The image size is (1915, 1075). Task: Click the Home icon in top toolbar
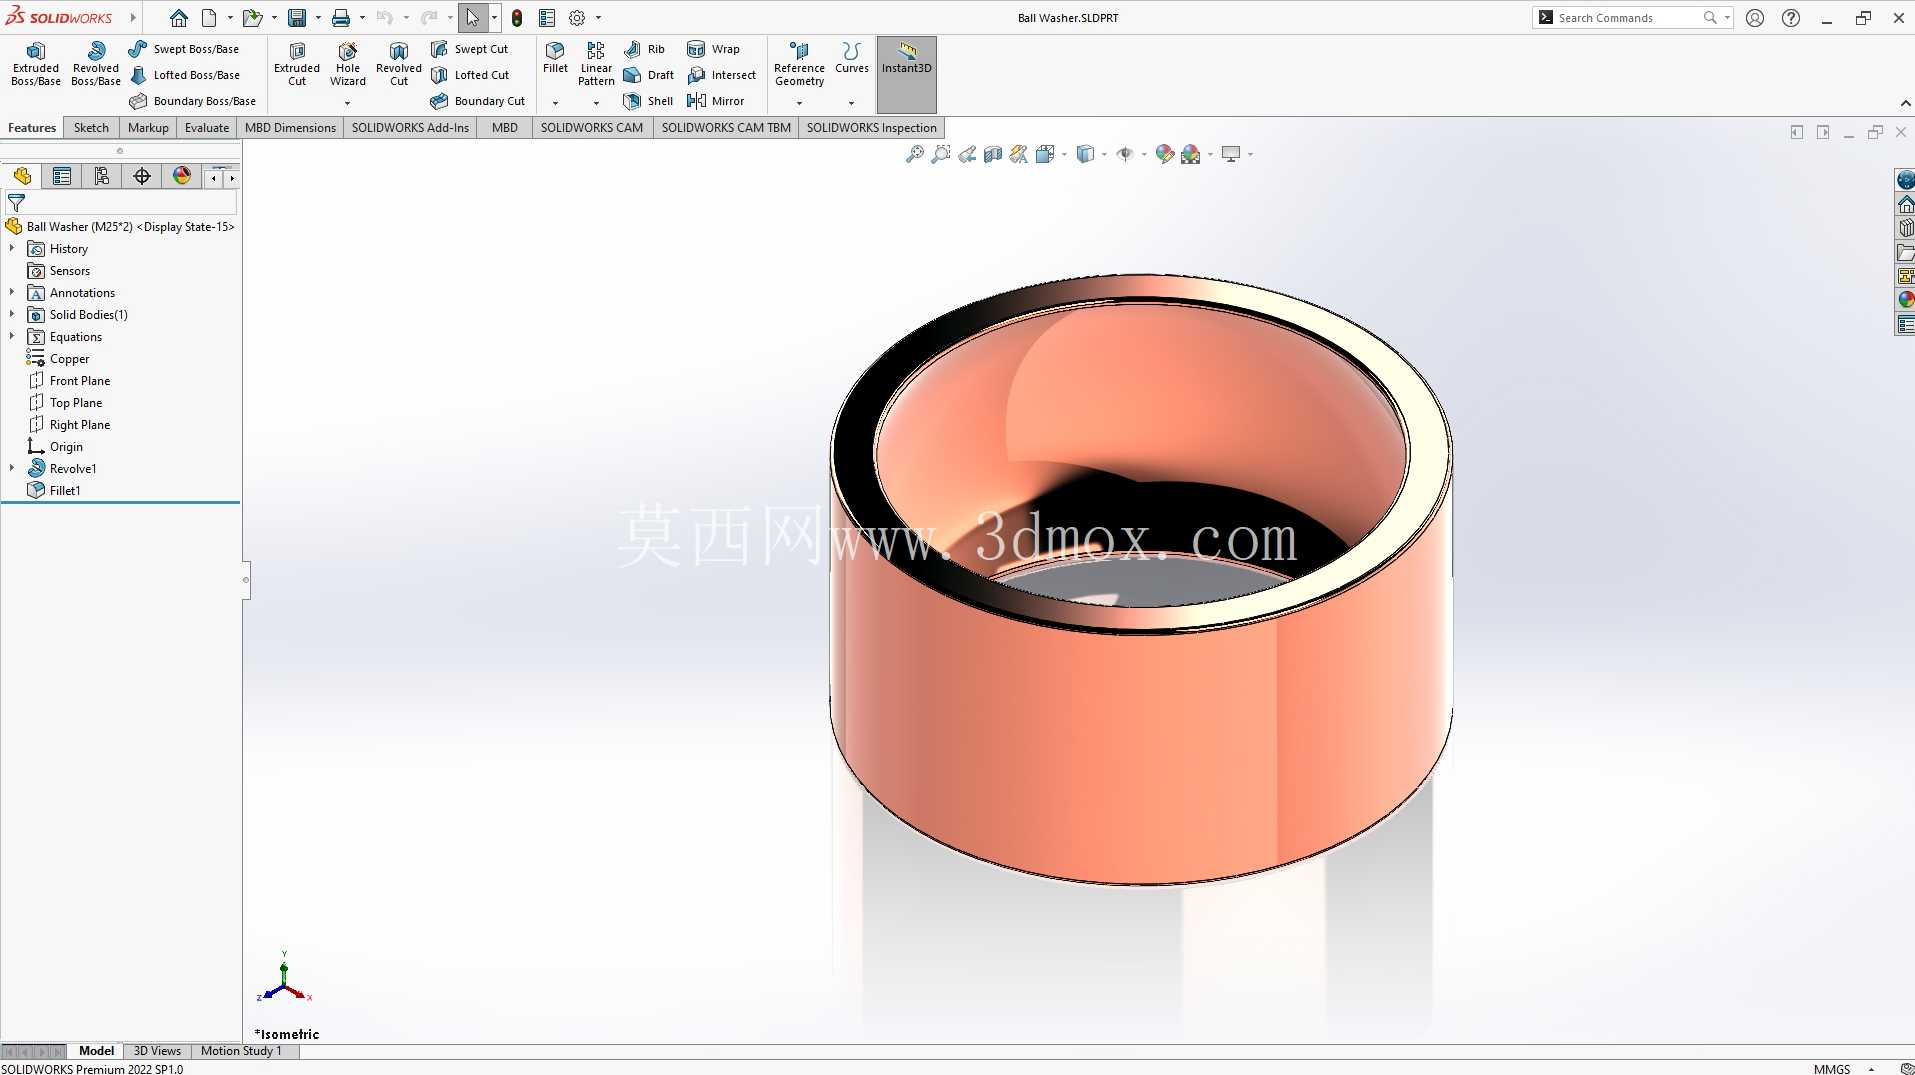click(x=179, y=18)
